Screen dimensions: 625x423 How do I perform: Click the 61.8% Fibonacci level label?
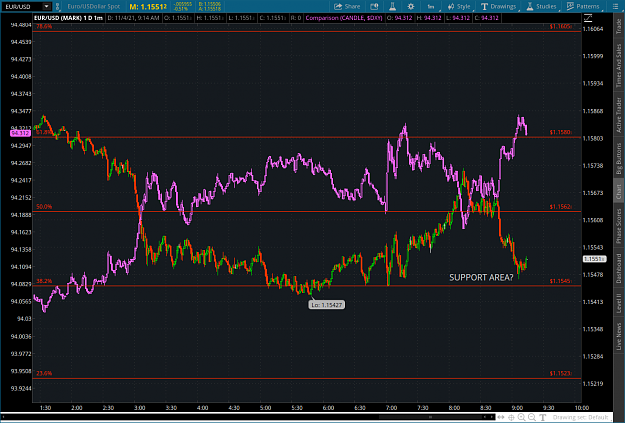click(43, 132)
